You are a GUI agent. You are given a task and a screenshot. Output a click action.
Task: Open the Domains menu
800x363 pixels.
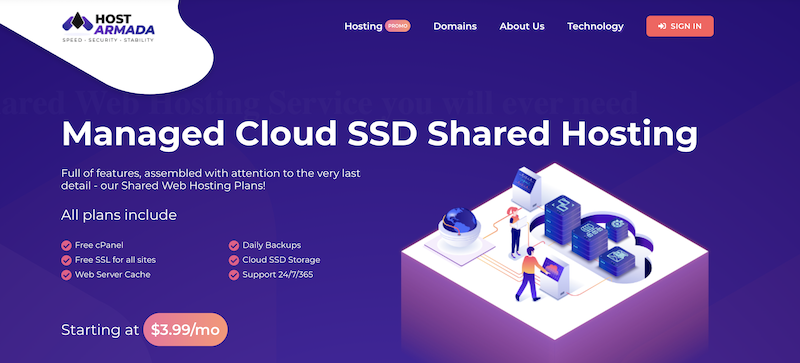(x=455, y=26)
